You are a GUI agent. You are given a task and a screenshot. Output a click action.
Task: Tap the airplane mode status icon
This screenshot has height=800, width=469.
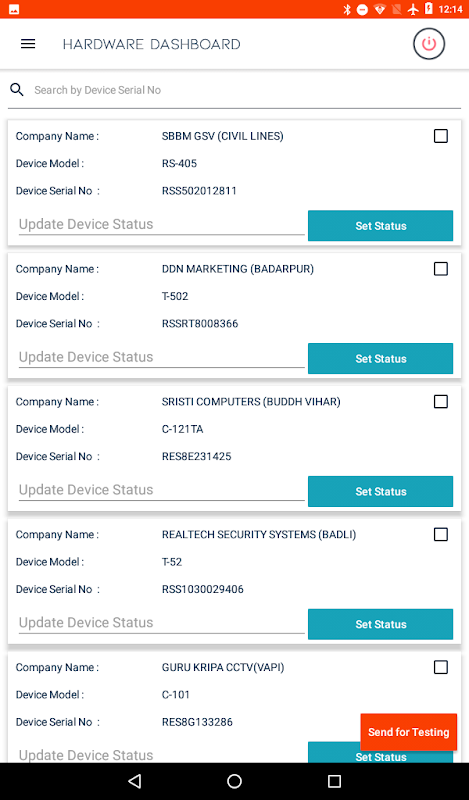pyautogui.click(x=413, y=9)
